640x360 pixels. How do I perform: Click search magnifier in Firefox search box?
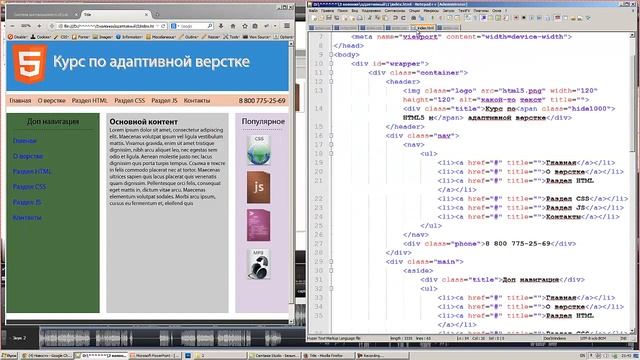210,26
